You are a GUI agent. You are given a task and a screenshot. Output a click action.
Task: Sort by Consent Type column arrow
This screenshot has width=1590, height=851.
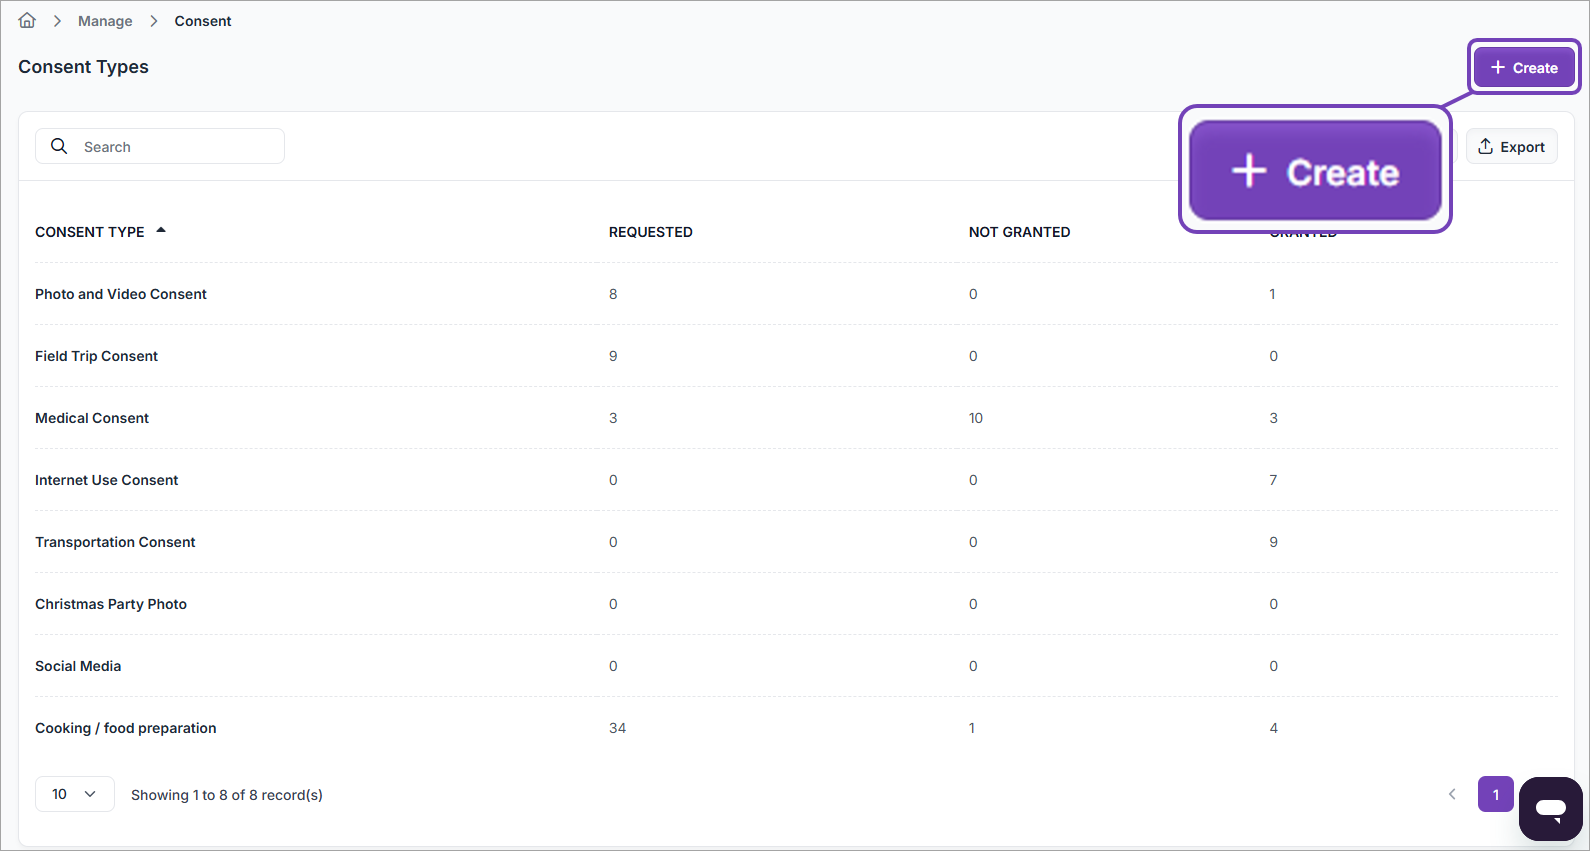coord(161,231)
